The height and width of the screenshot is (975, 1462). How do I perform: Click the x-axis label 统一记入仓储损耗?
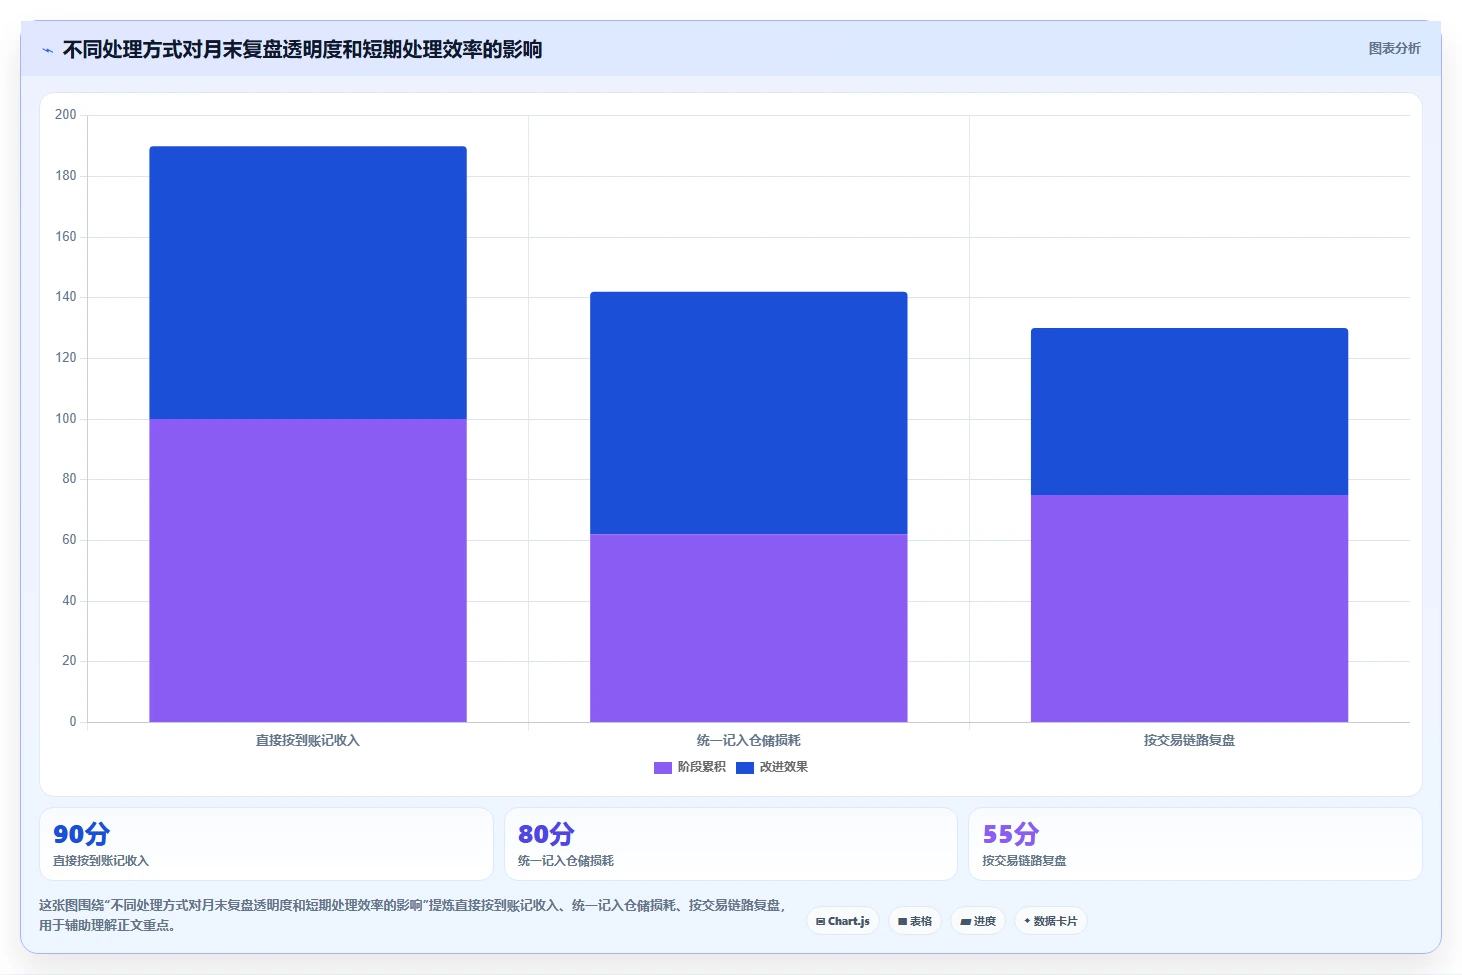point(749,741)
